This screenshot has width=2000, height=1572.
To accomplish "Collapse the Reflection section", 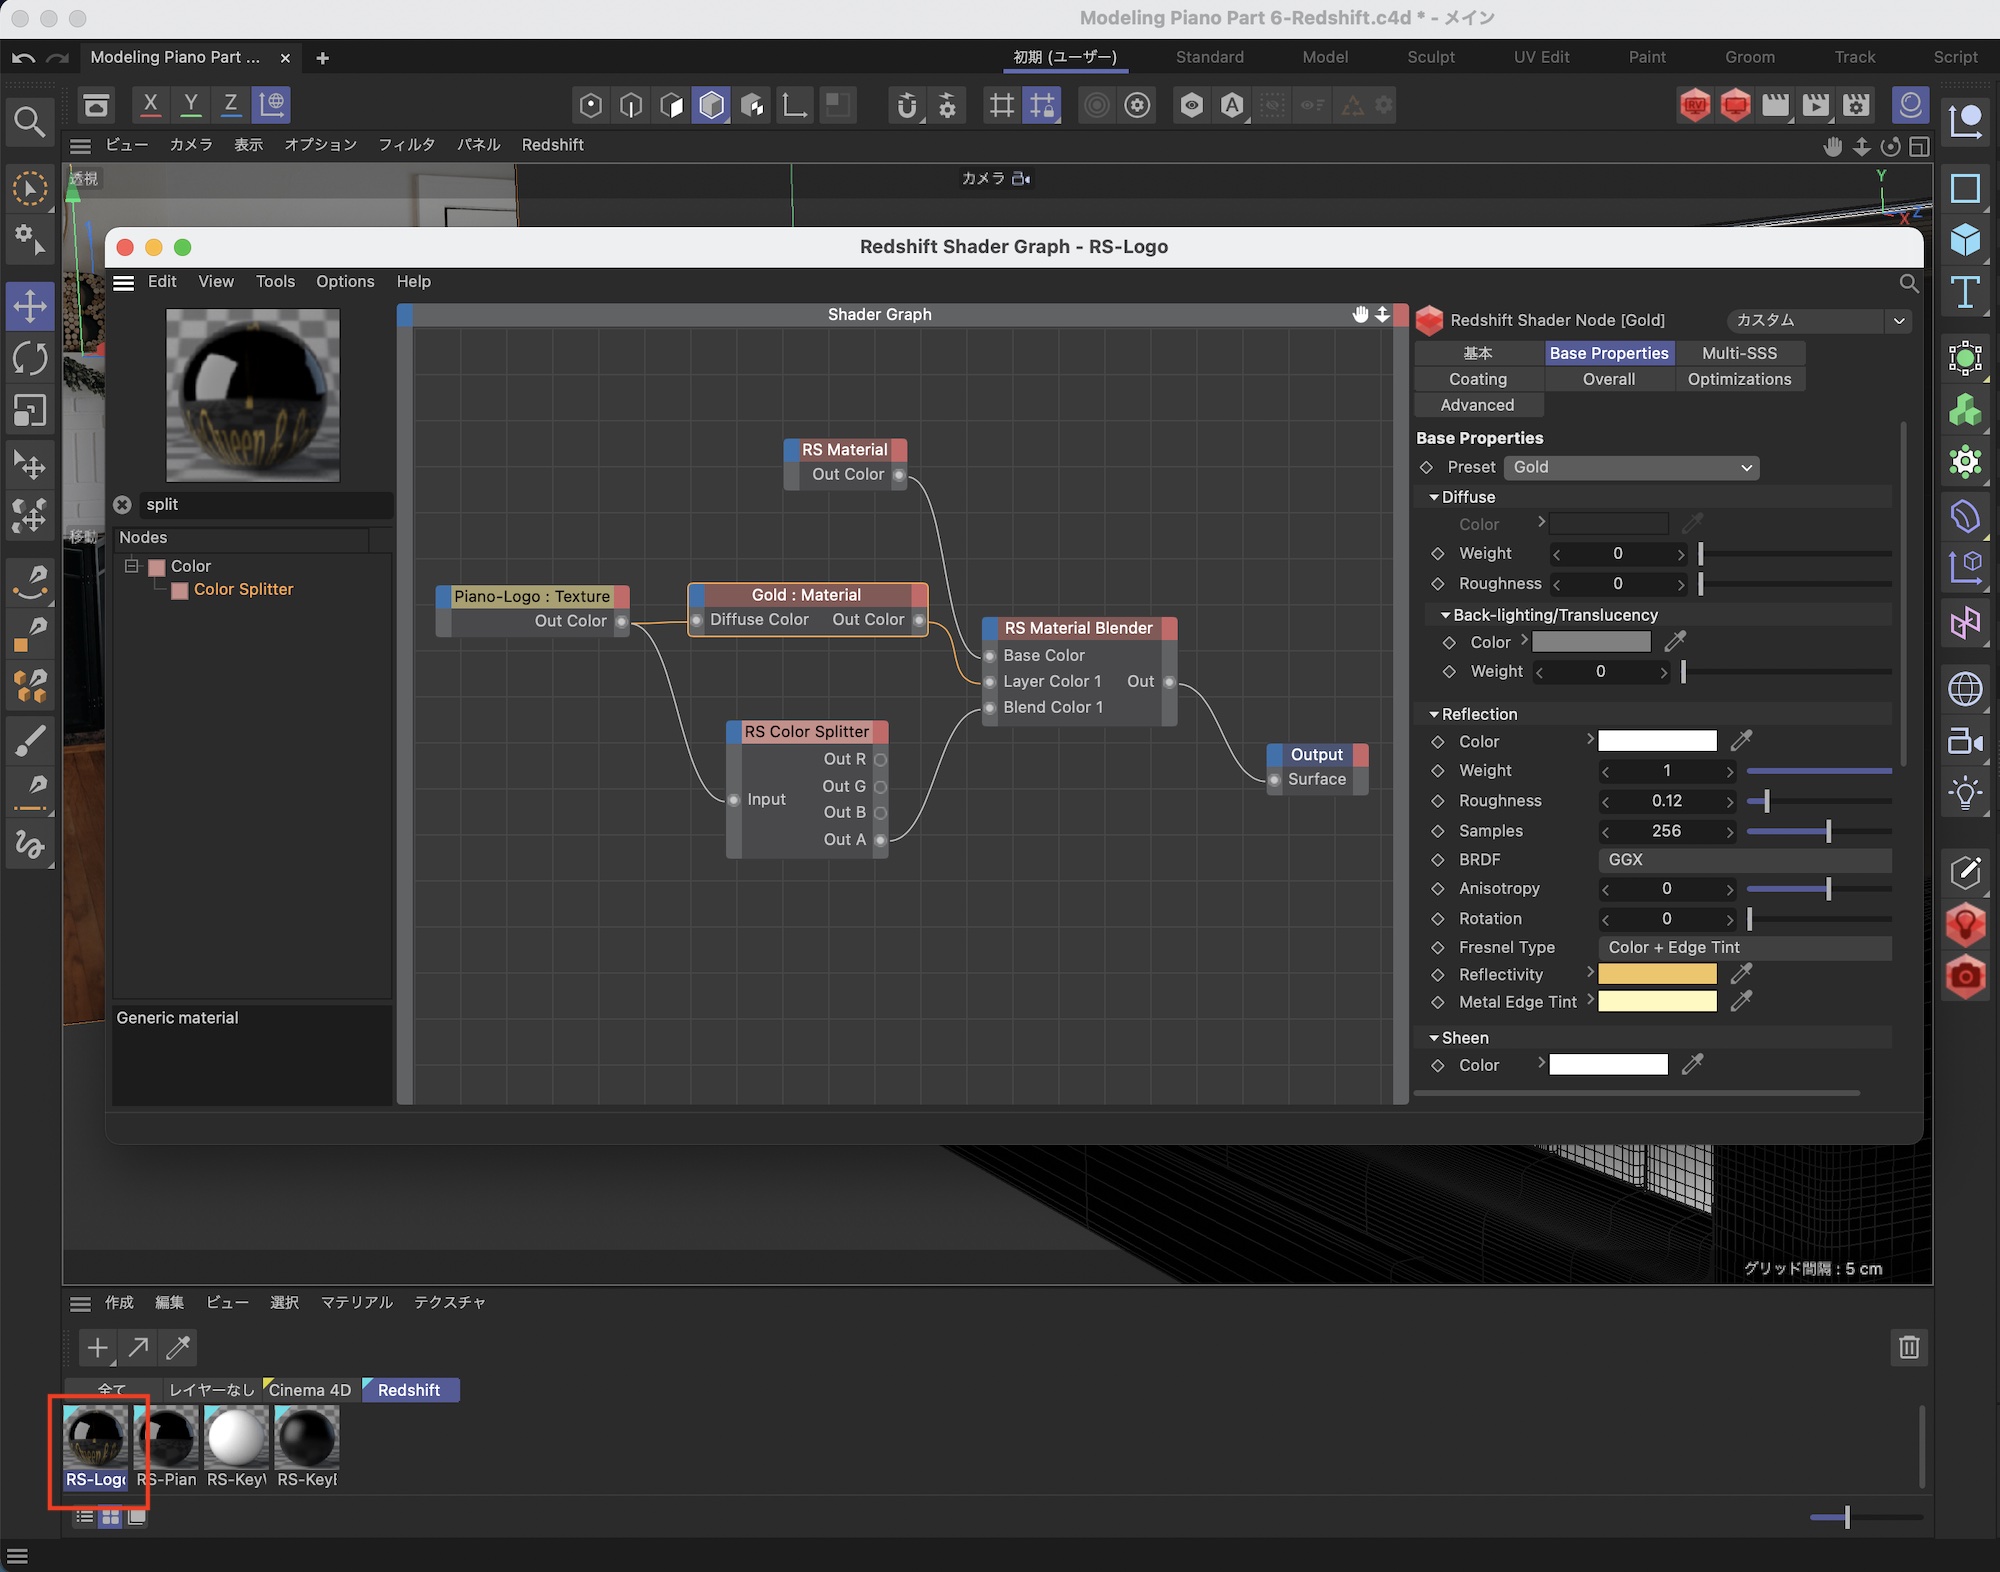I will tap(1434, 714).
